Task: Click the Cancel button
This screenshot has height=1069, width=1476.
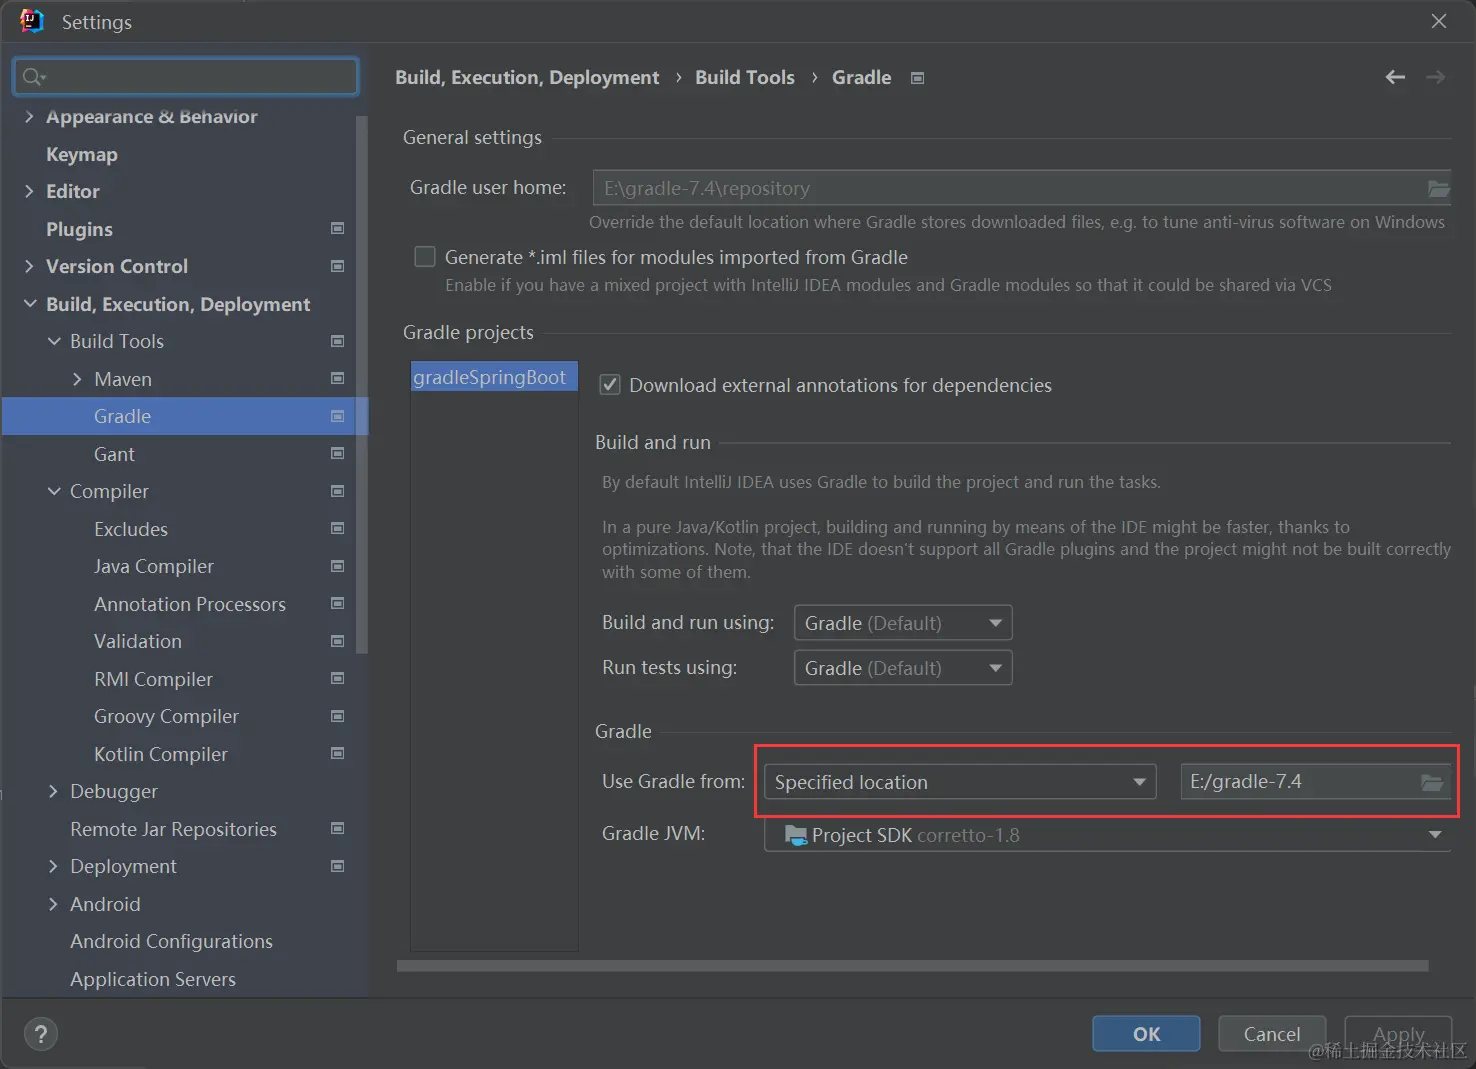Action: (x=1272, y=1034)
